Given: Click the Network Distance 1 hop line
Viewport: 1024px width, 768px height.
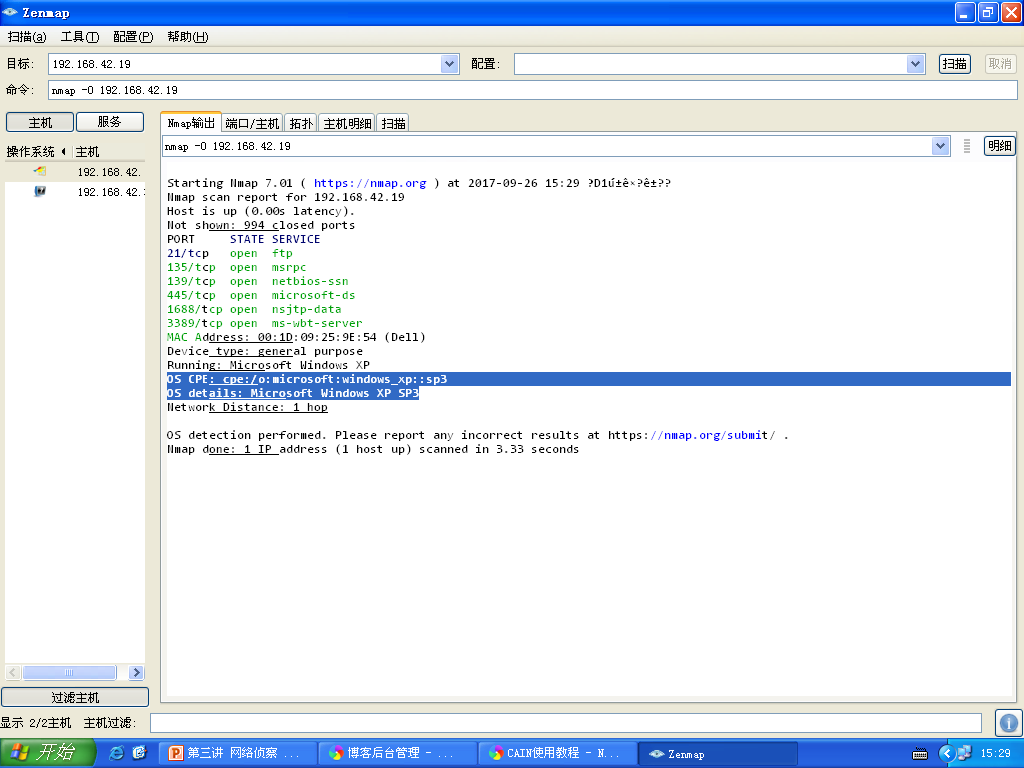Looking at the screenshot, I should point(247,407).
